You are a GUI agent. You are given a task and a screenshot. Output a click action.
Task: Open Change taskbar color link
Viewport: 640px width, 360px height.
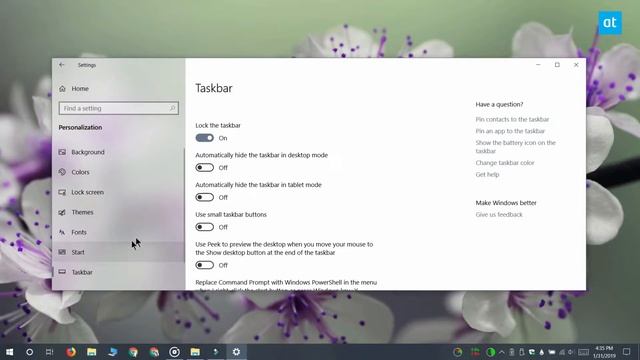tap(505, 162)
